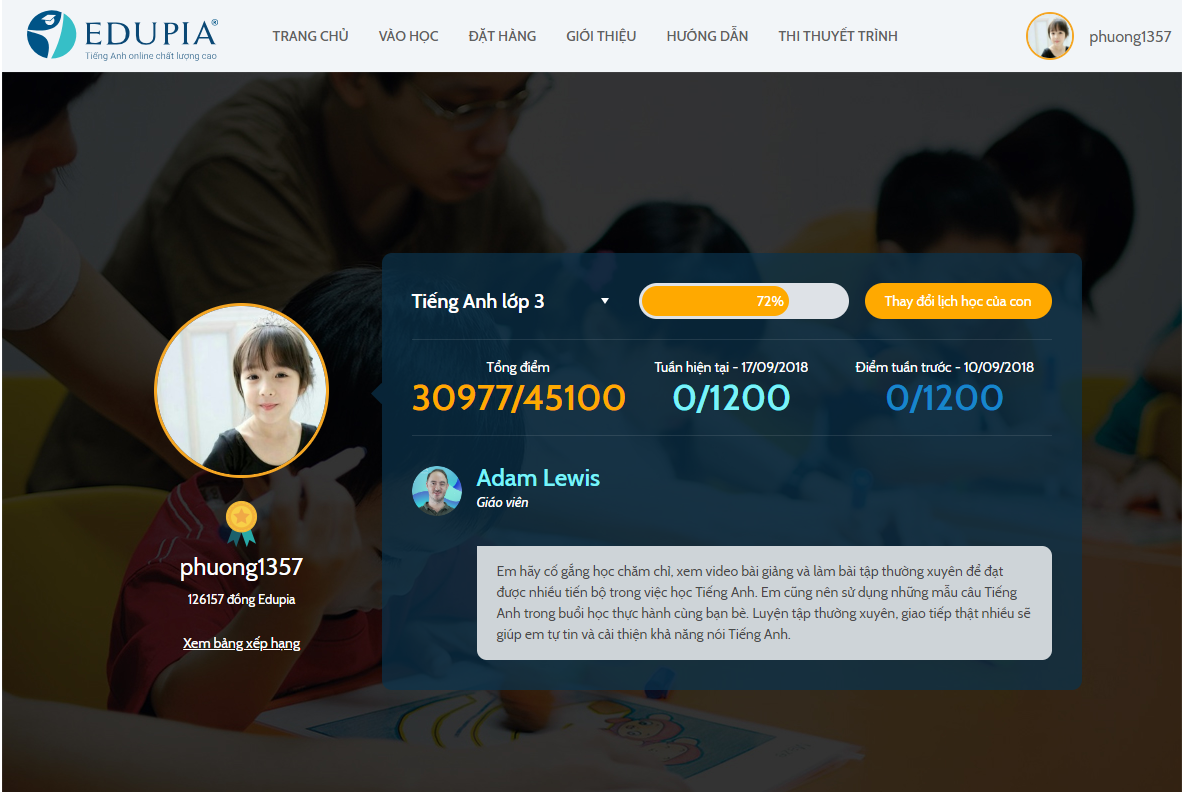Open the ĐẶT HÀNG menu item

502,36
